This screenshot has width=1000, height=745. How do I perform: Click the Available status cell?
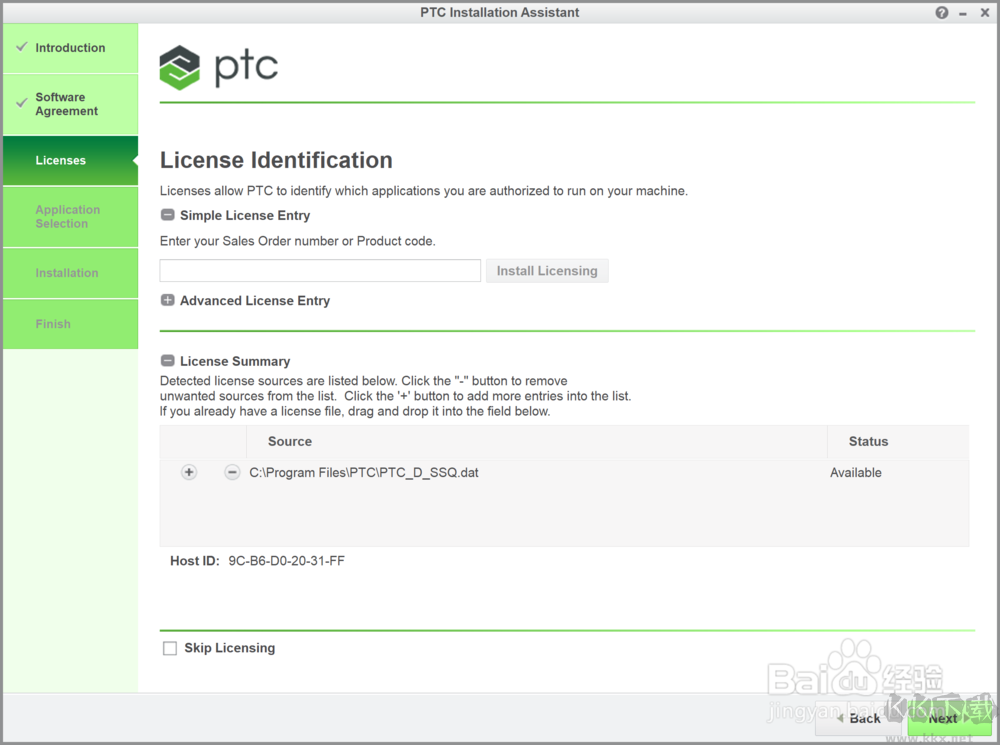tap(856, 473)
